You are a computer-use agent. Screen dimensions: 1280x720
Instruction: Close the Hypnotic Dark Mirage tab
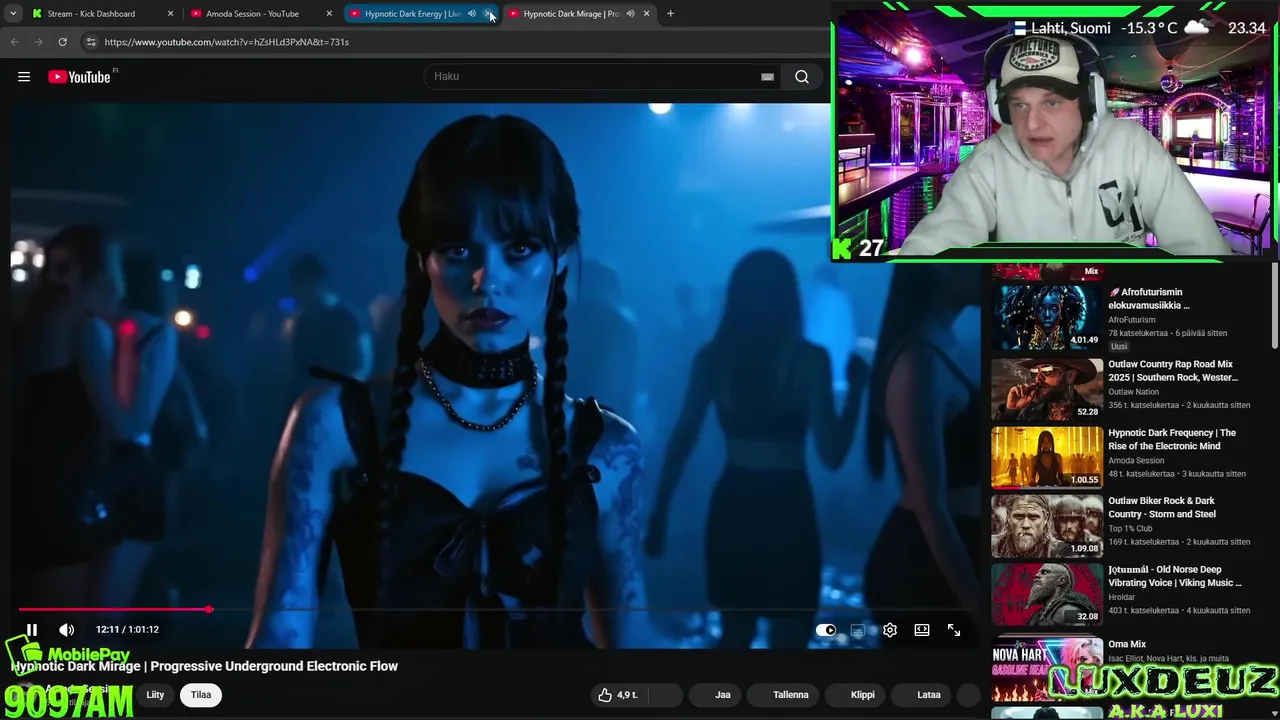646,14
